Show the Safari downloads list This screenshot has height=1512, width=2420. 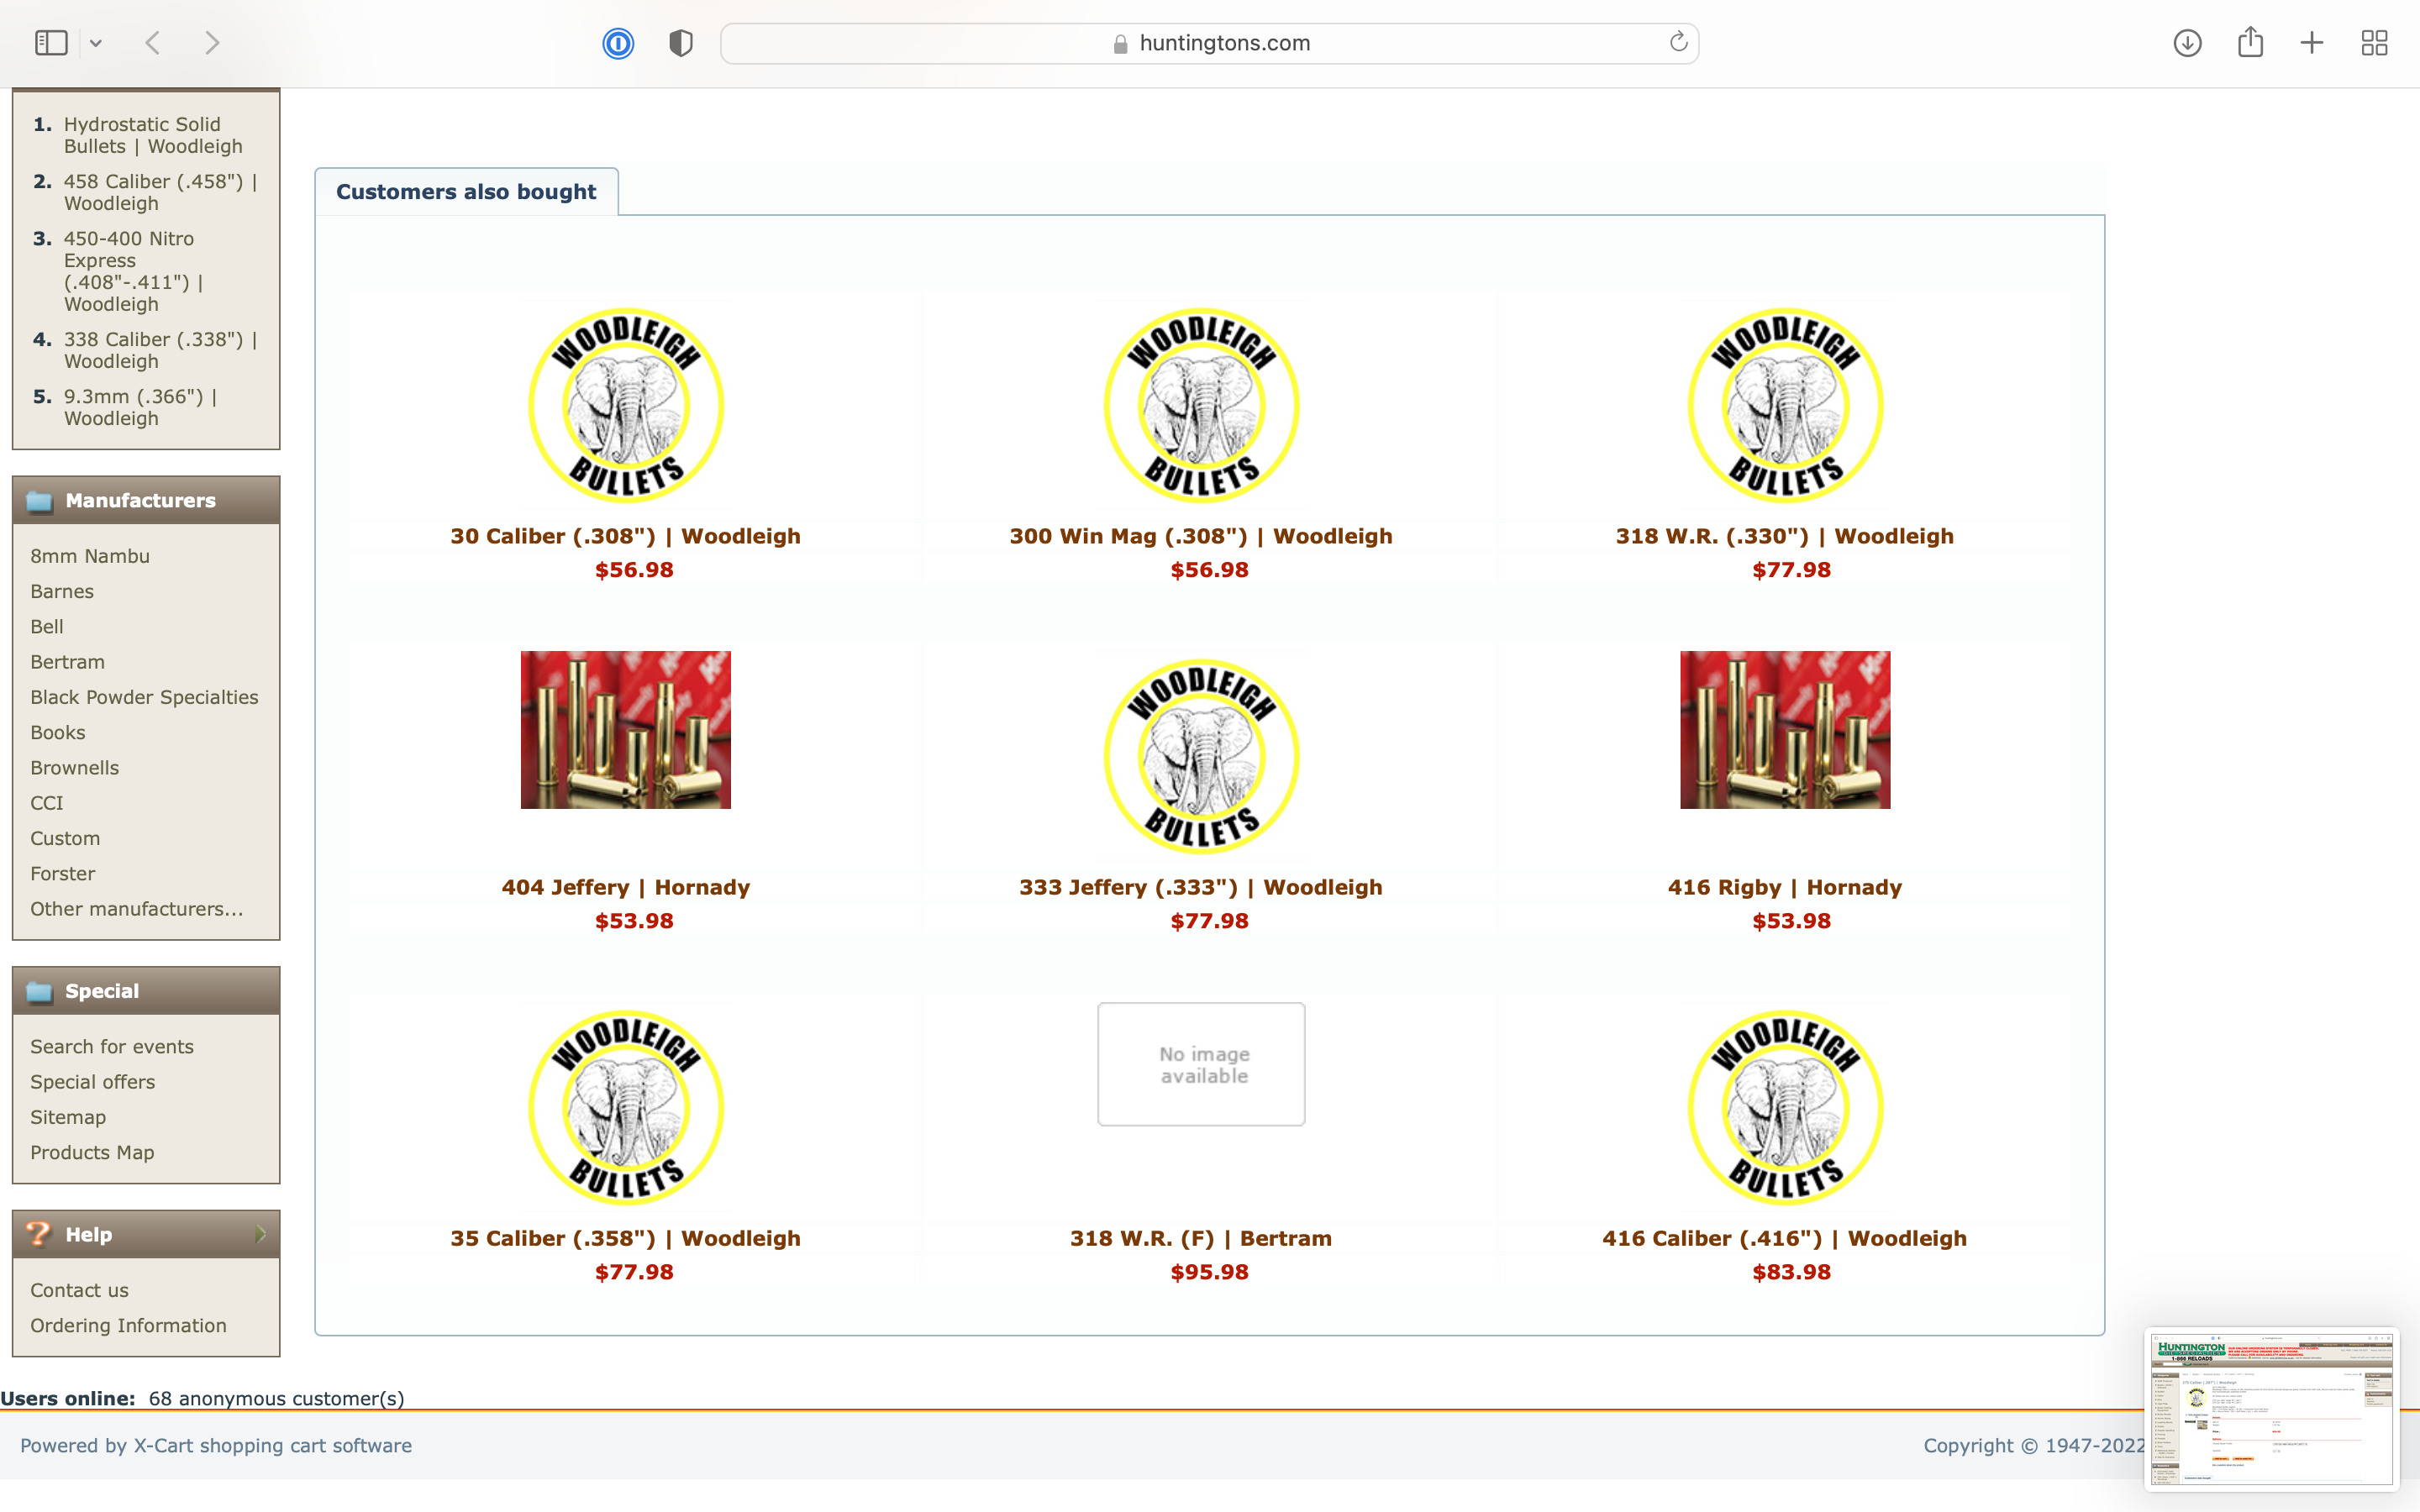[x=2187, y=43]
